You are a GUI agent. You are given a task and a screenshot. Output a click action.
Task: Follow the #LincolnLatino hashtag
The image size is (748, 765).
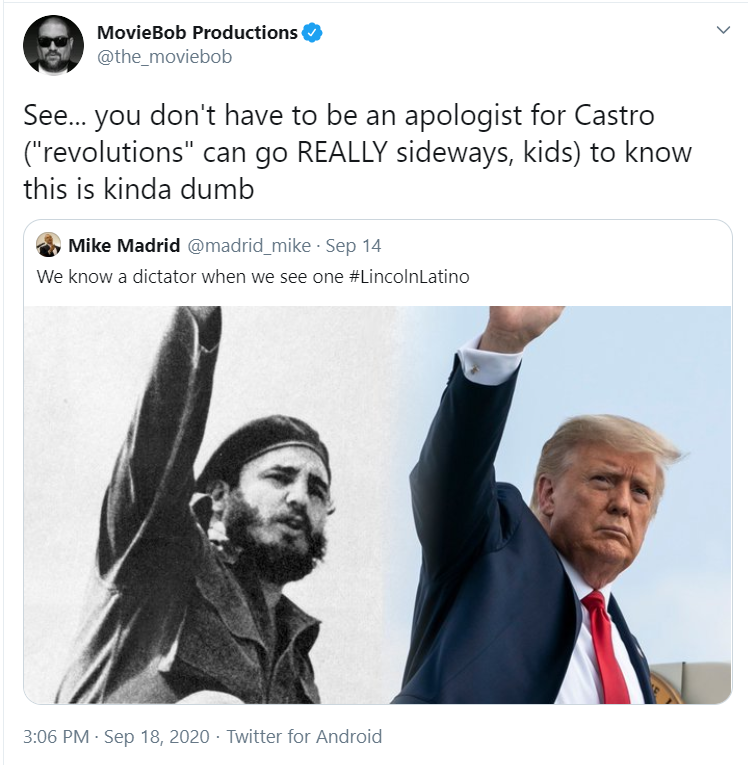409,277
